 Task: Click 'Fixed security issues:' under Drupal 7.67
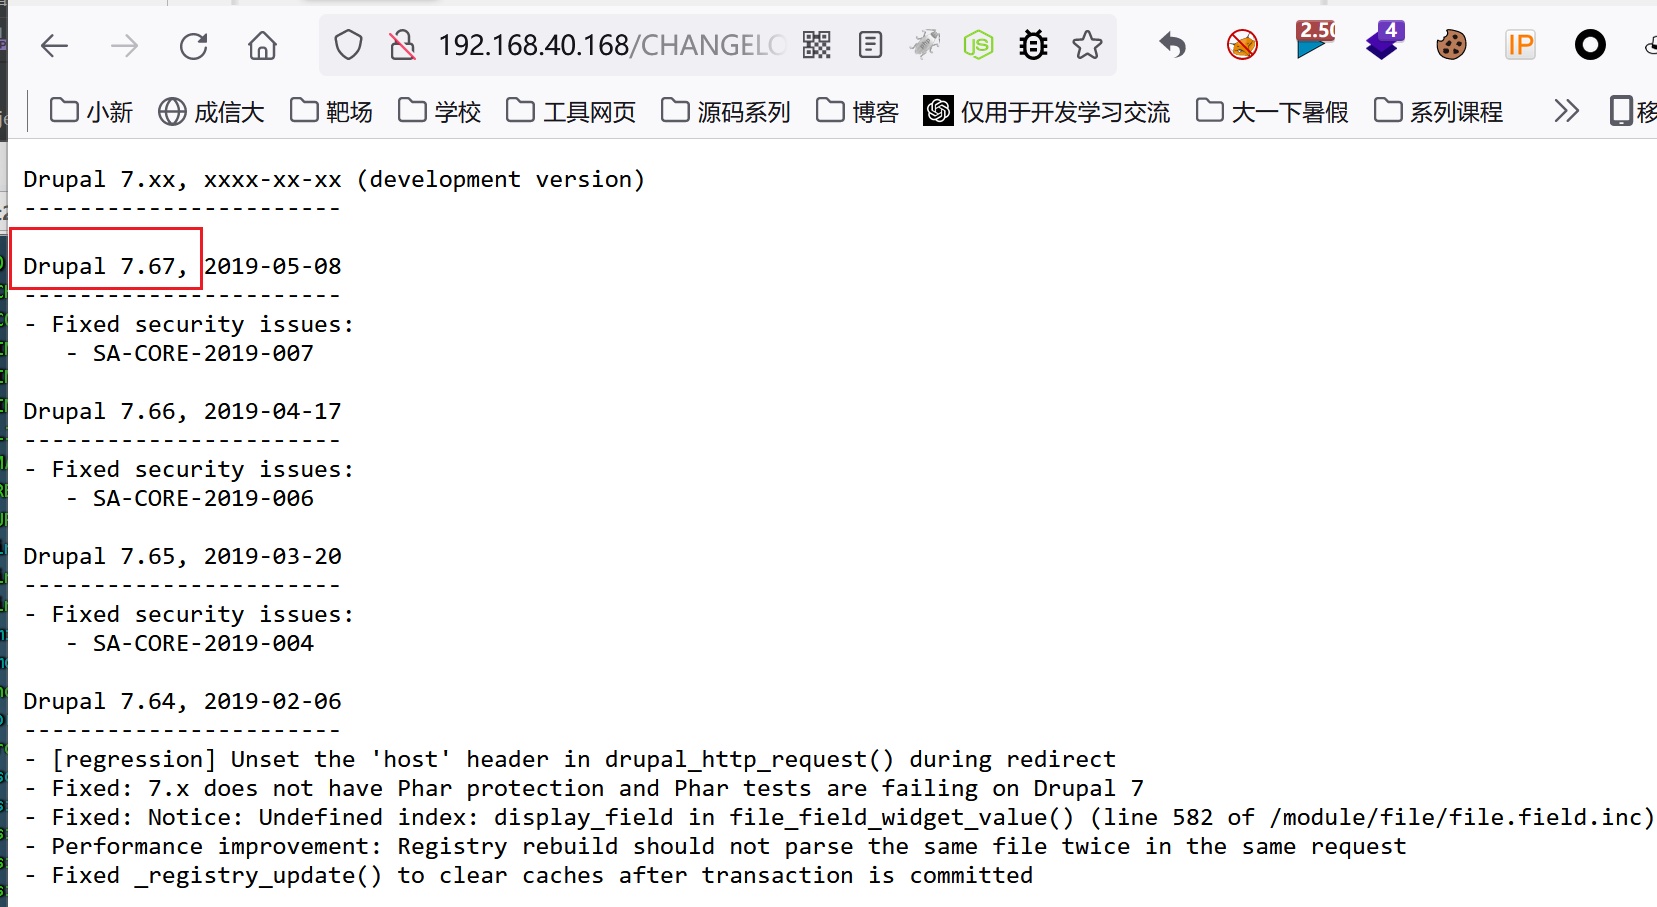203,324
